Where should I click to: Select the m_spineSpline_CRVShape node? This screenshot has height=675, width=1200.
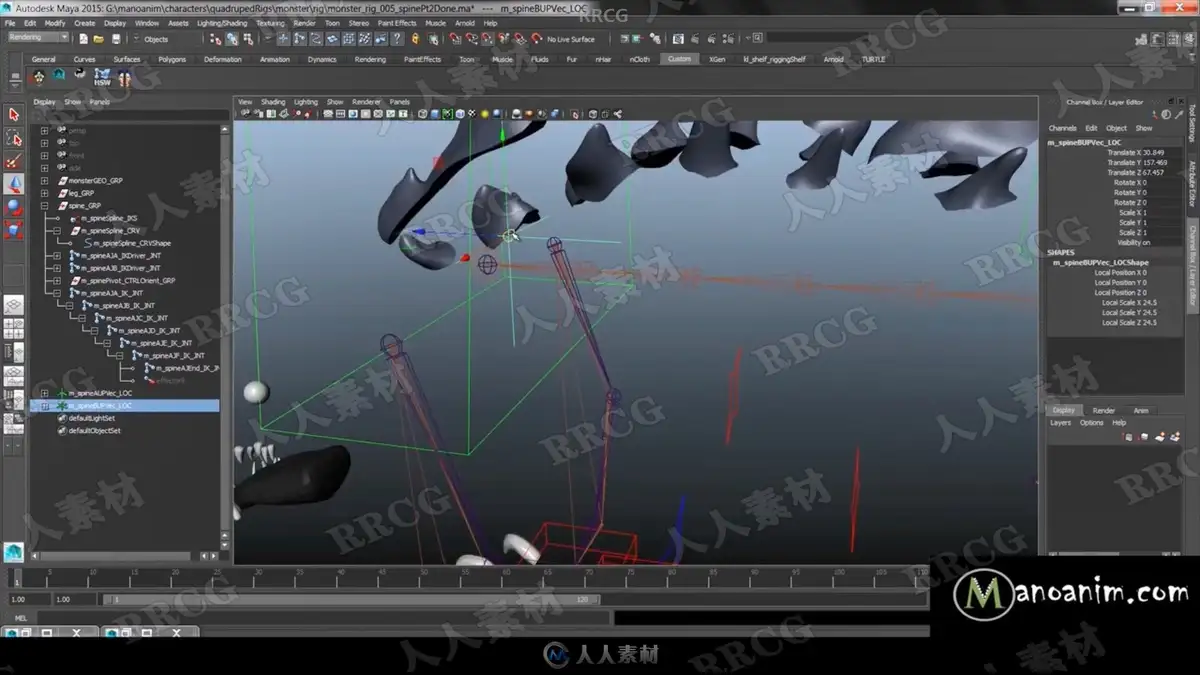[131, 243]
